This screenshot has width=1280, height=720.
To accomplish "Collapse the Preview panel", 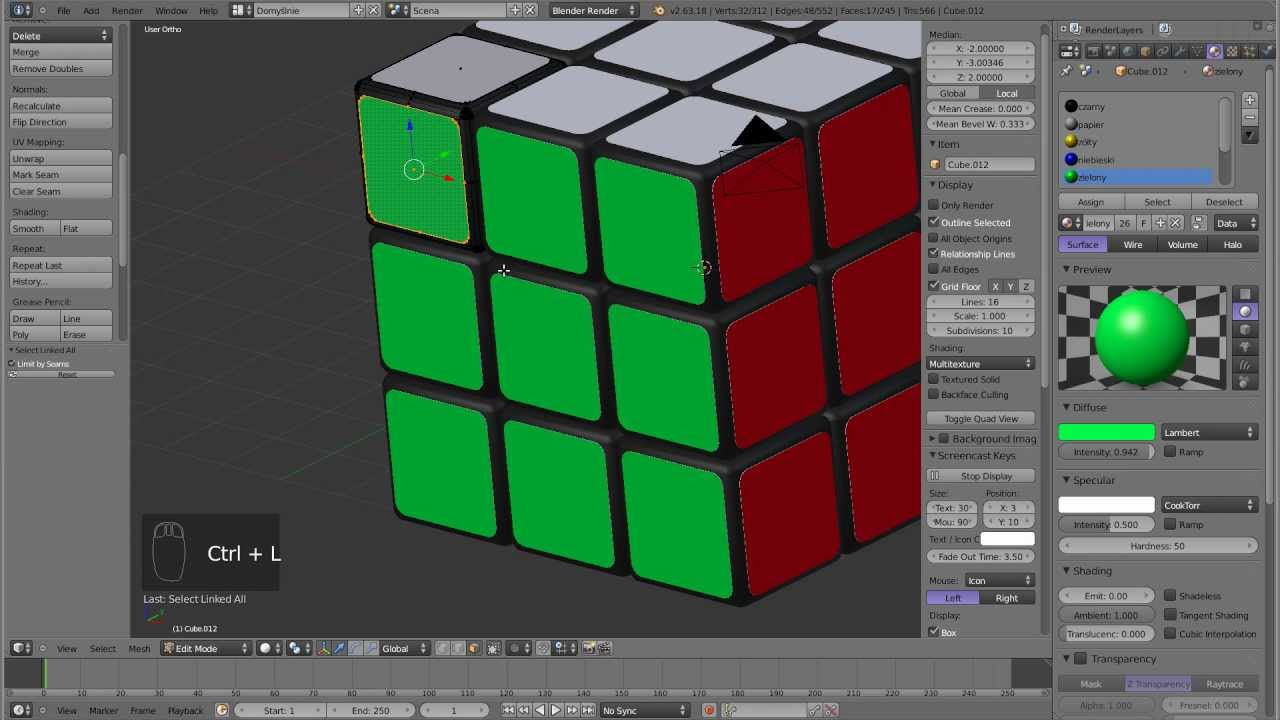I will point(1066,269).
